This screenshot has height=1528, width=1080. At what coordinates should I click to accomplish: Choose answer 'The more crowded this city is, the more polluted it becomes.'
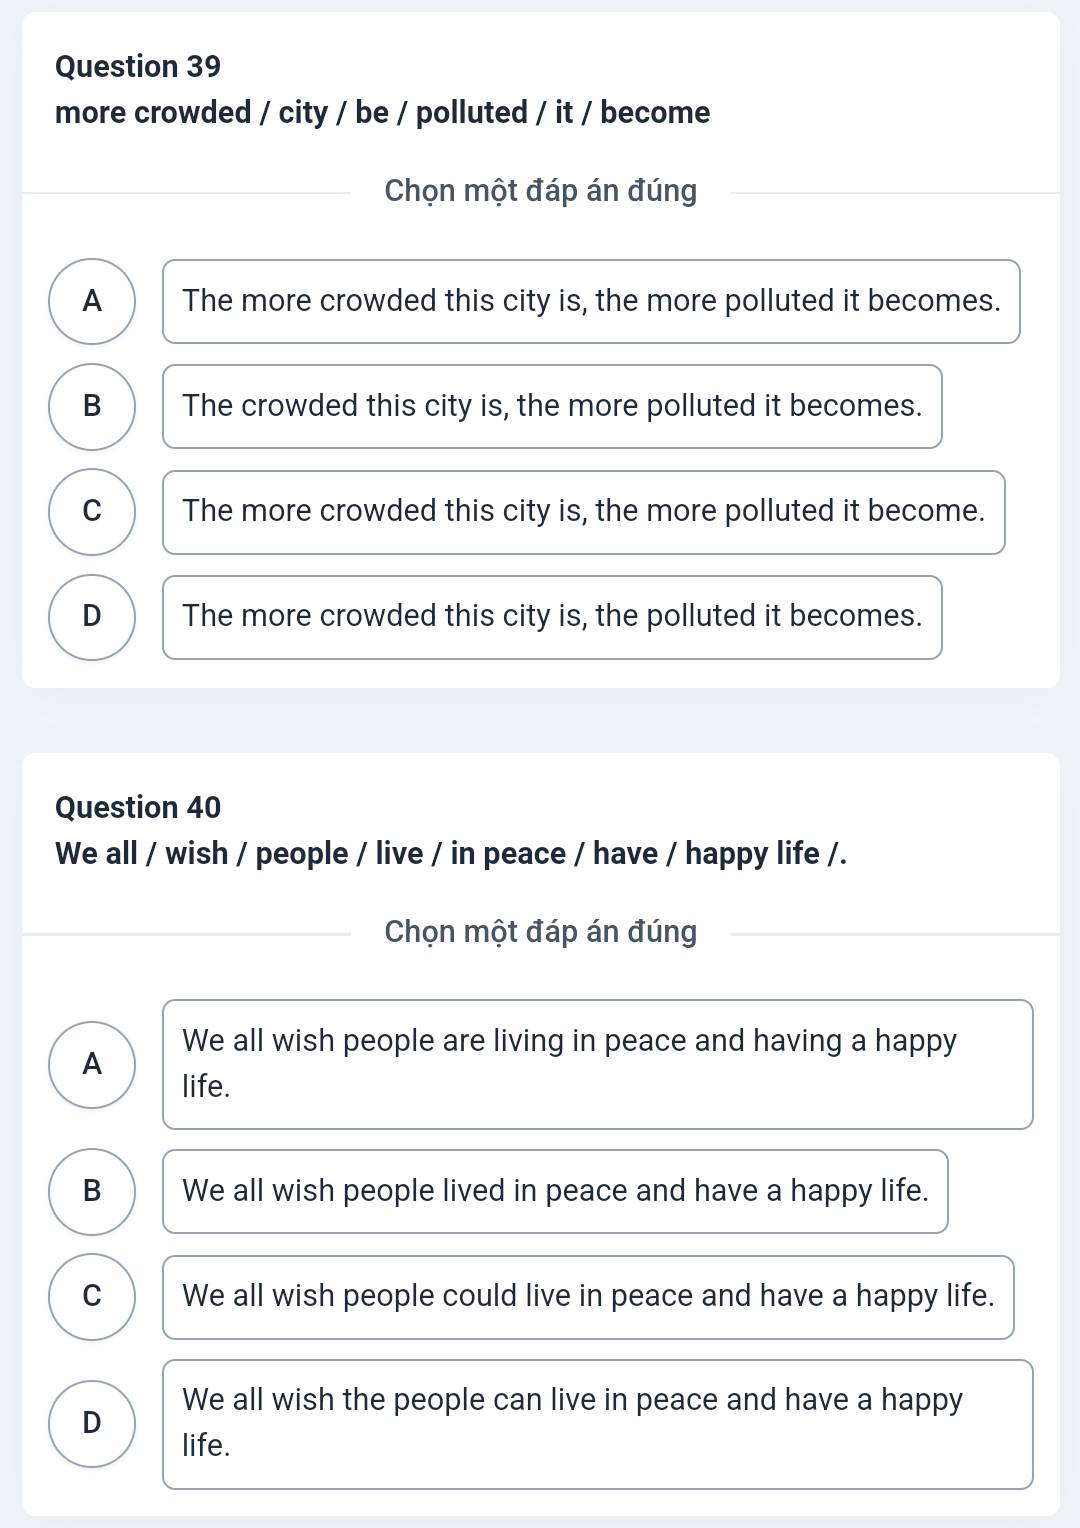click(591, 301)
